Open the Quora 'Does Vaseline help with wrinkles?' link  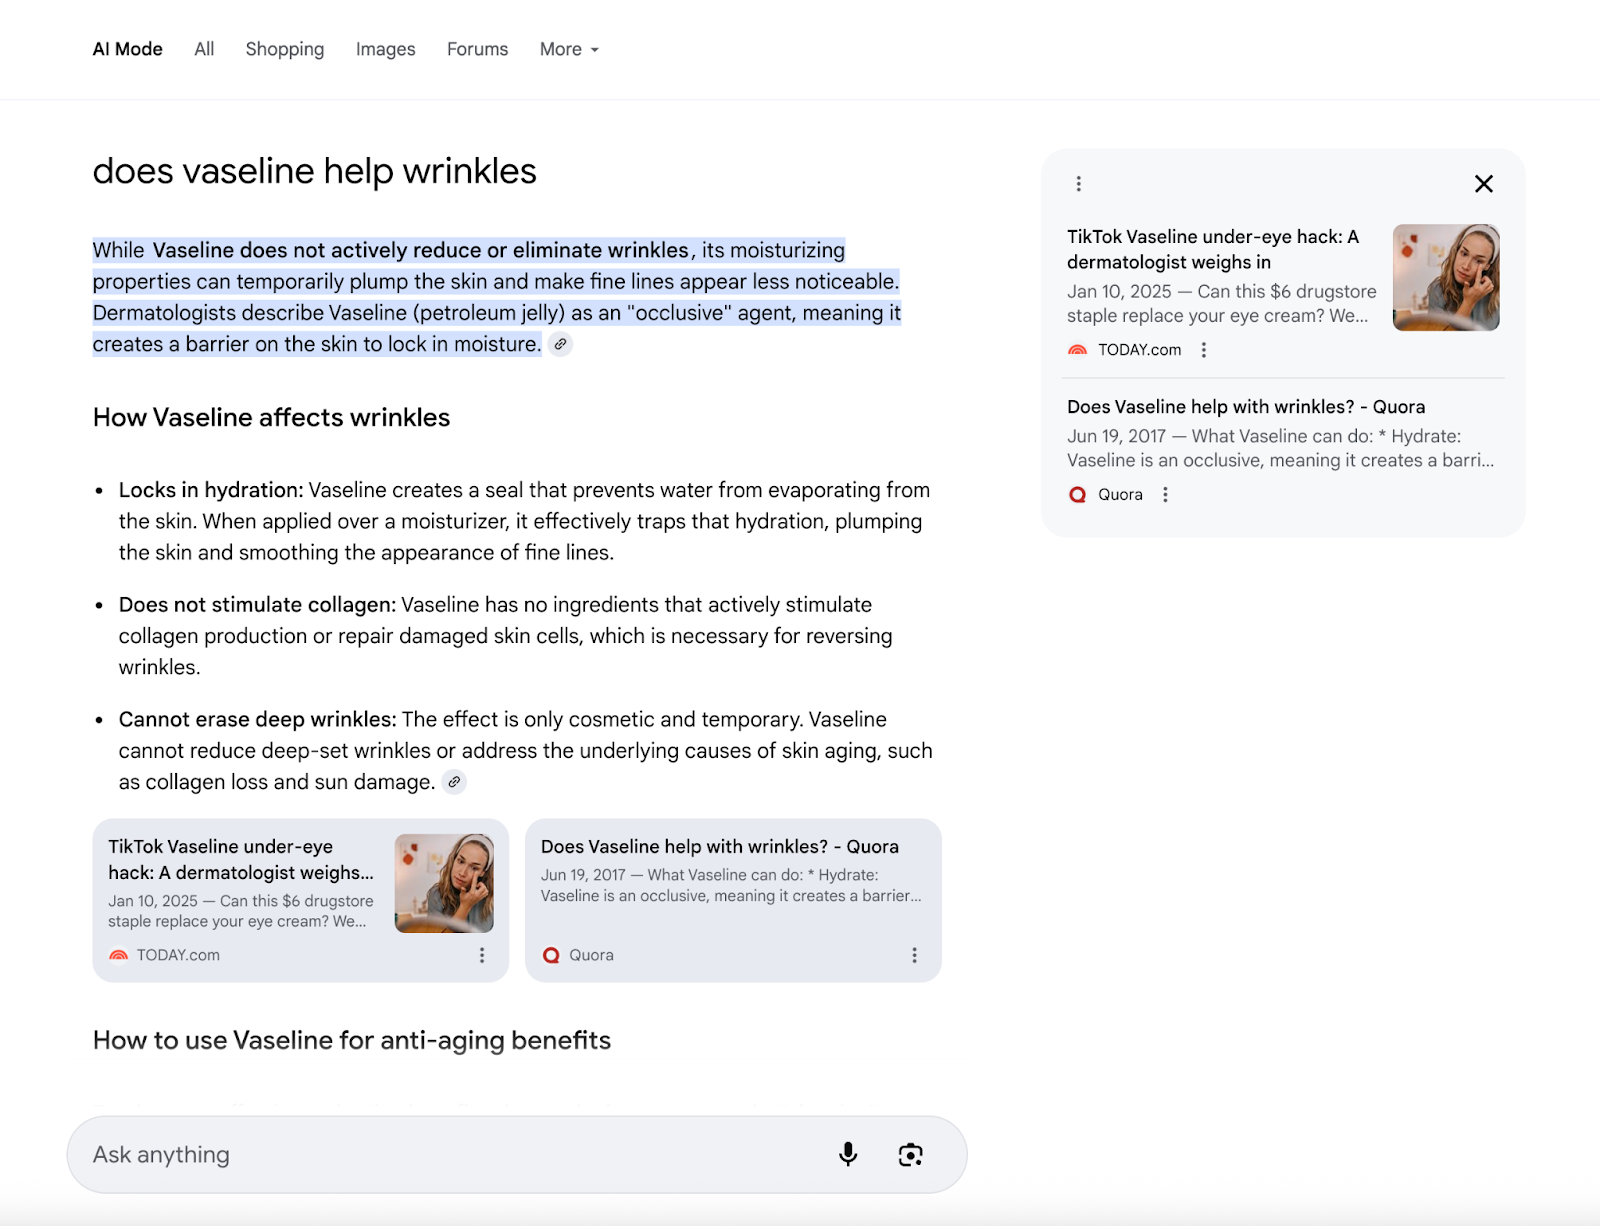(719, 846)
